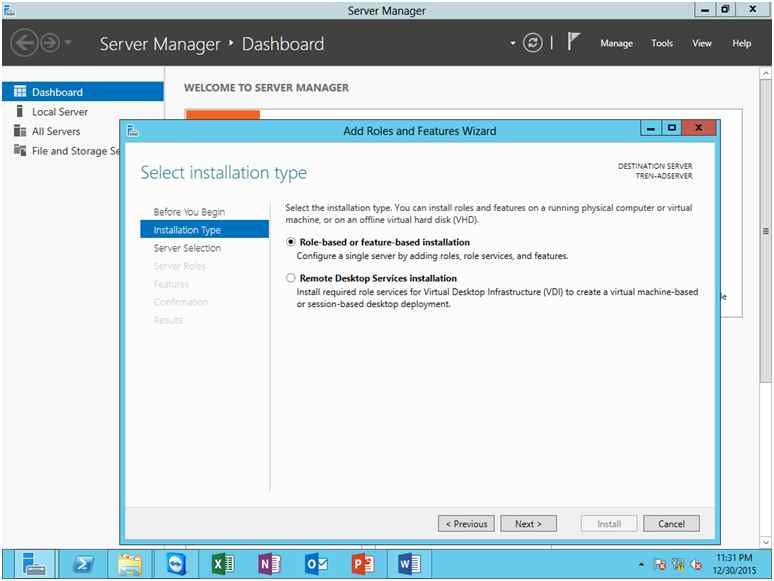774x581 pixels.
Task: Open the Notifications flag icon
Action: pos(573,41)
